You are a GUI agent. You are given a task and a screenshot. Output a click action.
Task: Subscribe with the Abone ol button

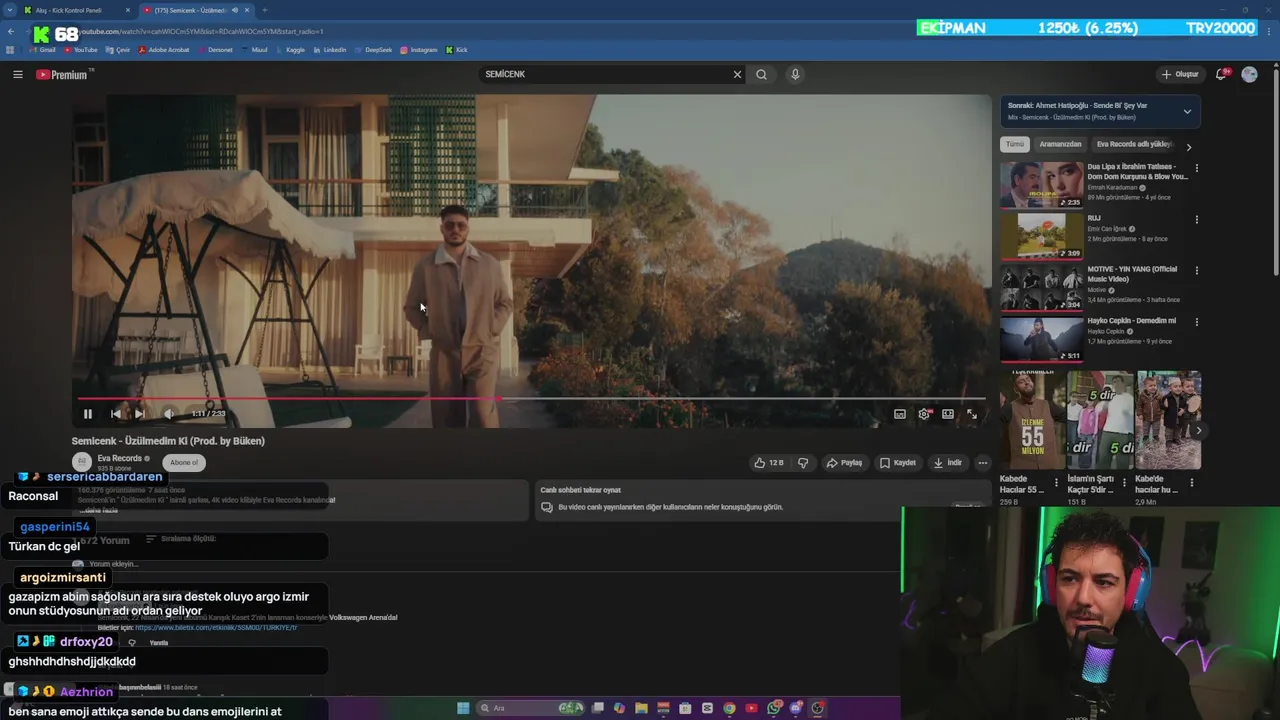(184, 462)
